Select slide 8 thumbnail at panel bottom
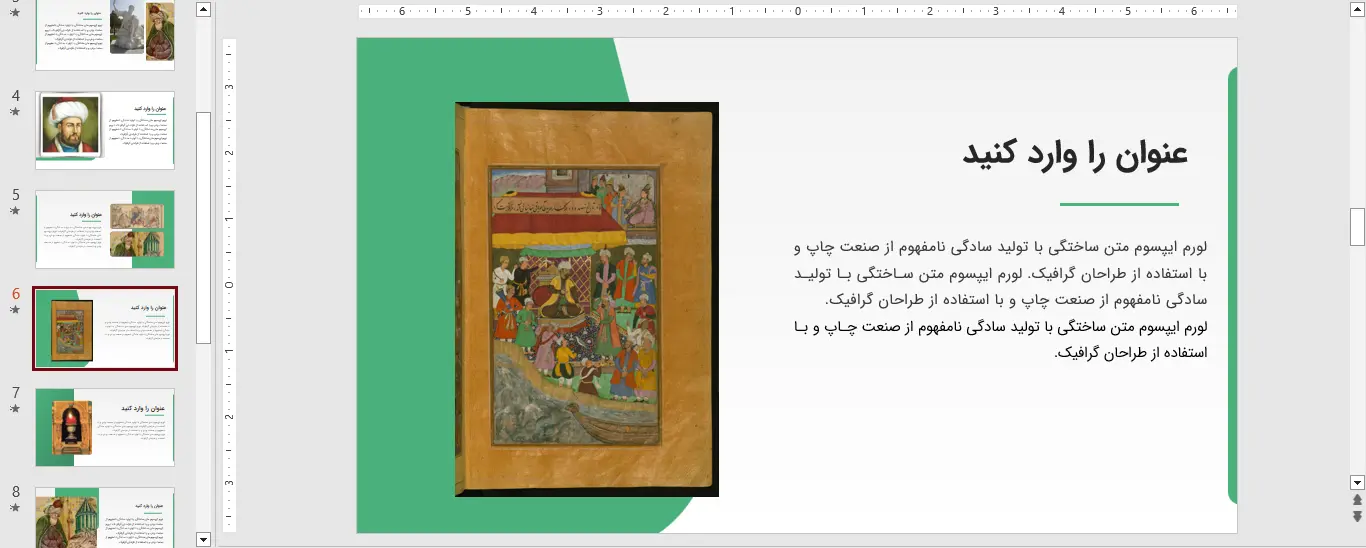The height and width of the screenshot is (548, 1366). click(105, 517)
